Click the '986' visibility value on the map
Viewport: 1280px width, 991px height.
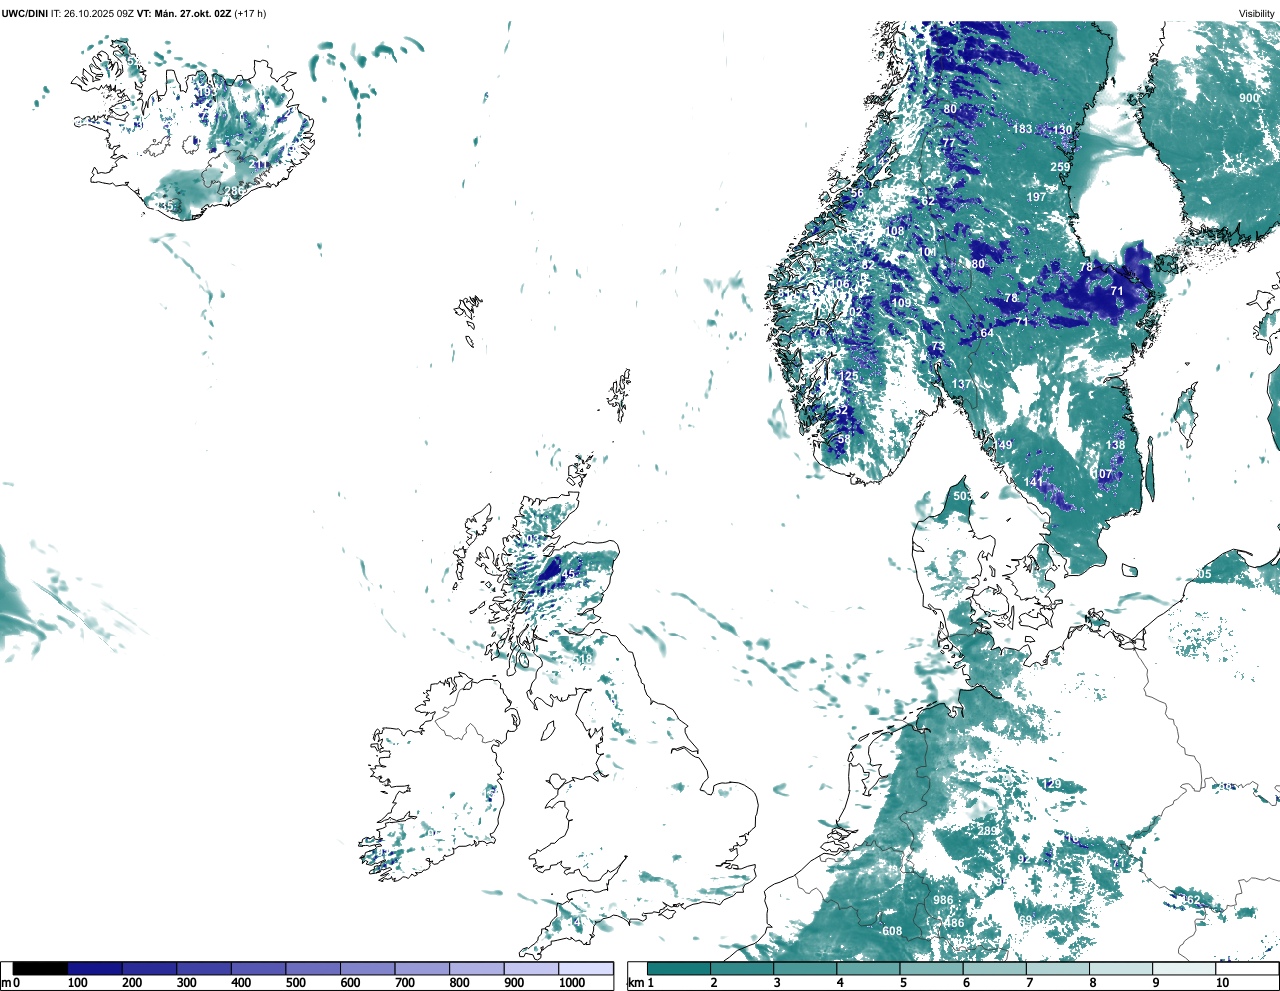(943, 900)
